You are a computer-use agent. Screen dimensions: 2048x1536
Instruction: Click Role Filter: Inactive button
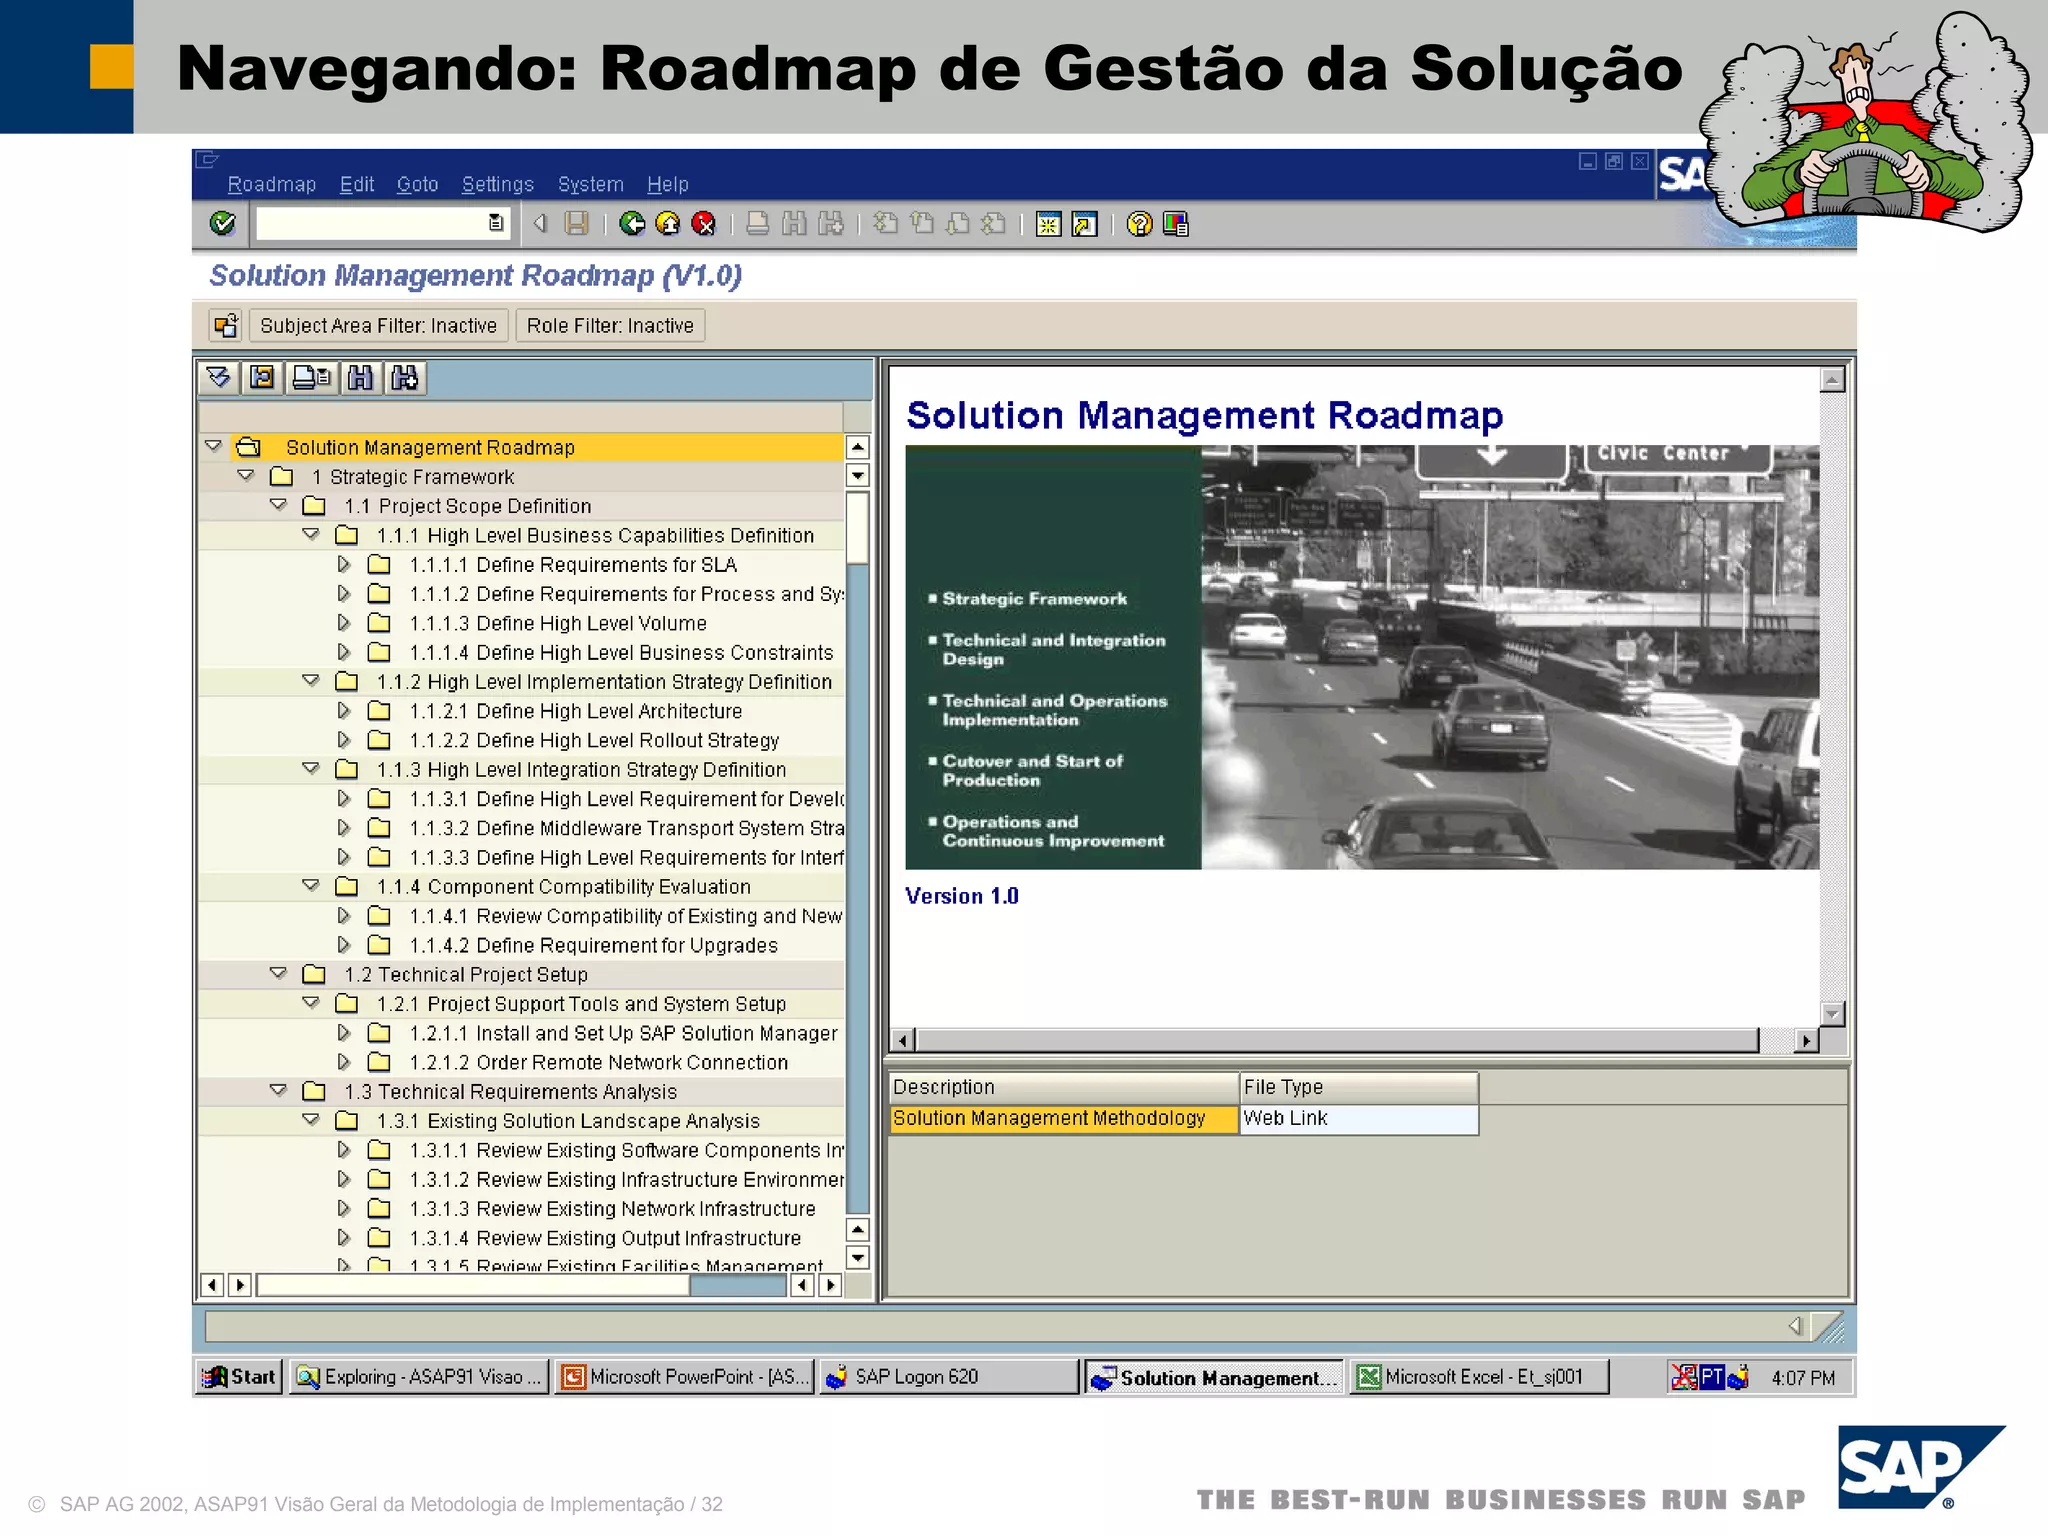pos(610,325)
